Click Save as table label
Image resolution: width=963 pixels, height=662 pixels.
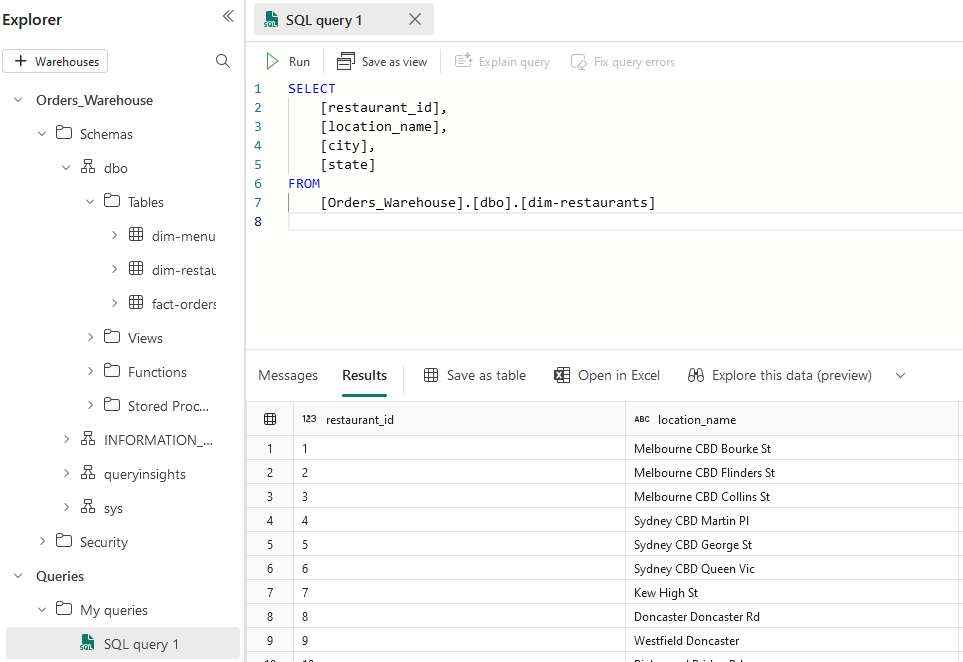(486, 375)
